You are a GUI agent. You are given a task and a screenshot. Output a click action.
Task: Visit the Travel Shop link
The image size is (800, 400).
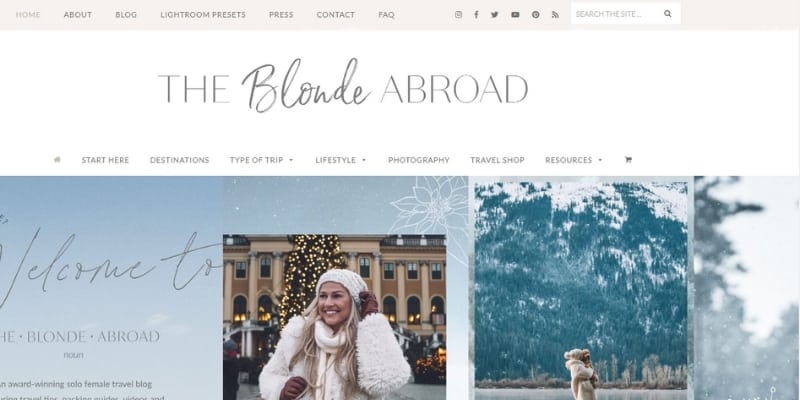(497, 160)
